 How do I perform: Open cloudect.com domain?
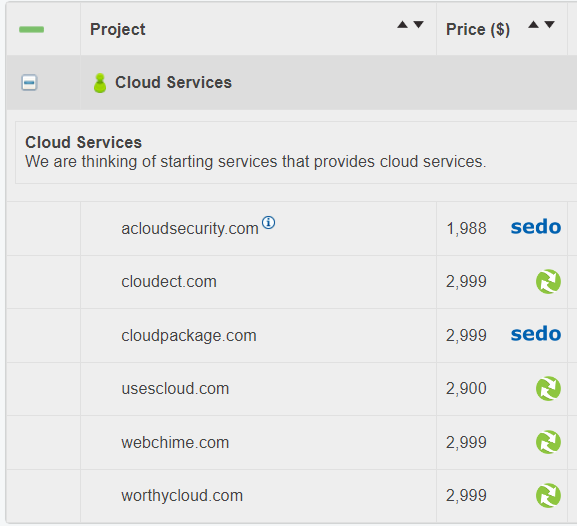[x=169, y=282]
